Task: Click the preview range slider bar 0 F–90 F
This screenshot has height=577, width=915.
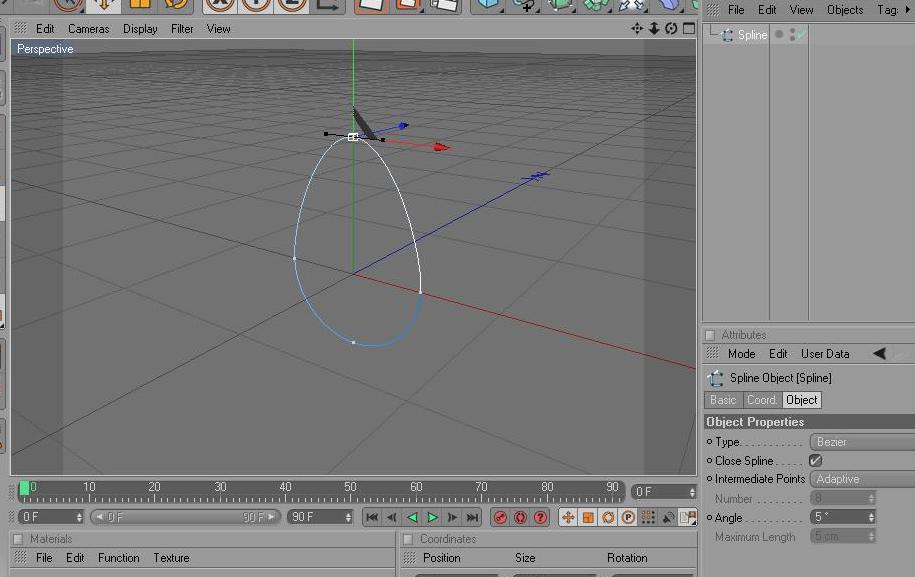Action: [x=185, y=517]
